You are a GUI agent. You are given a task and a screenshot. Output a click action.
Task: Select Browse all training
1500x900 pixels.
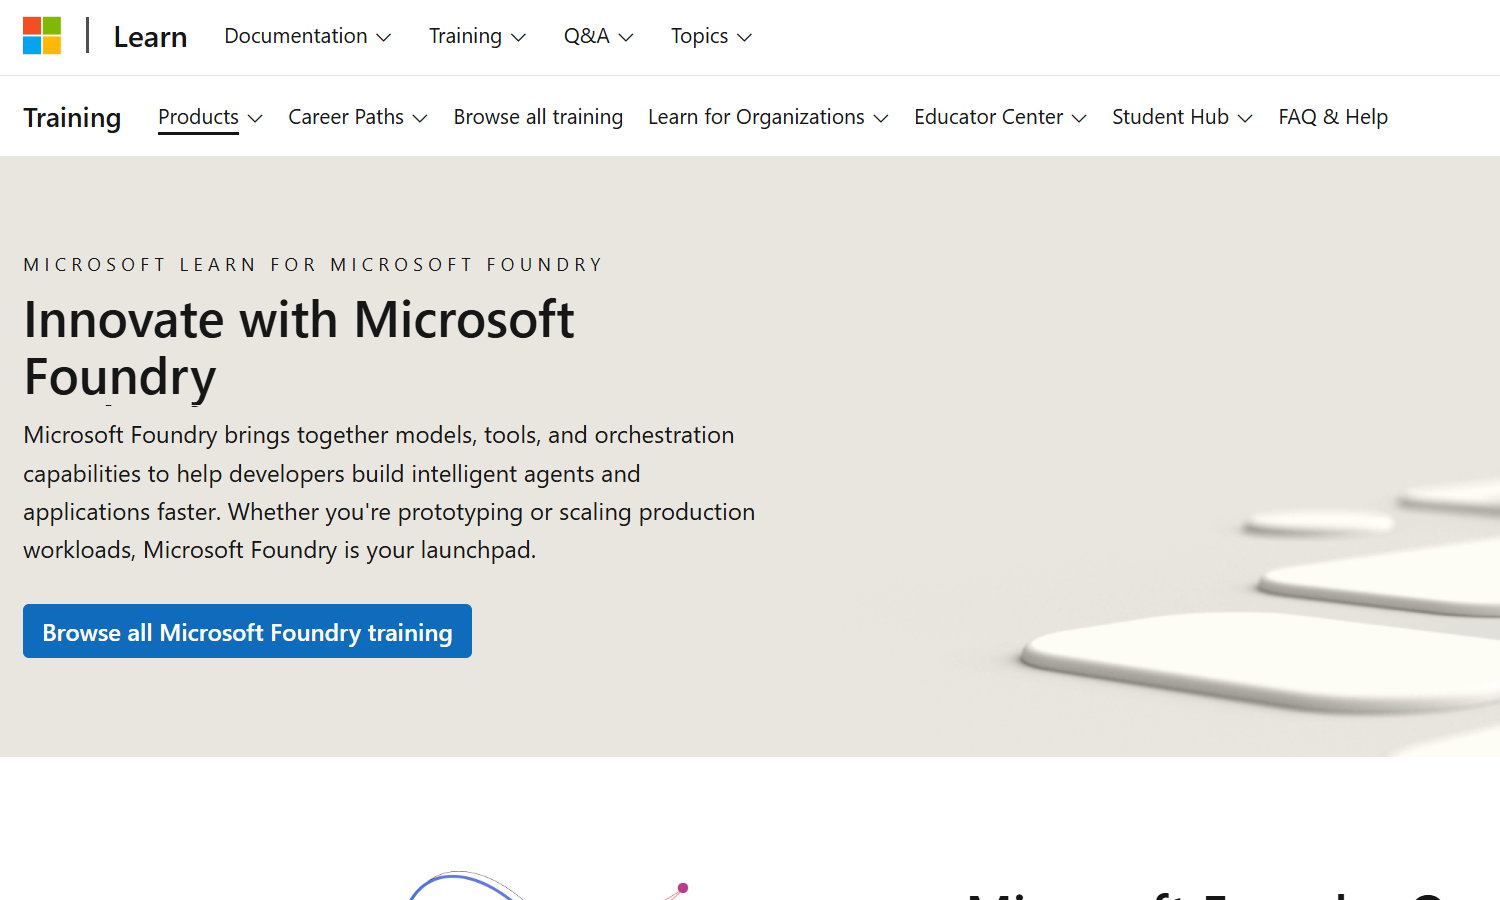pos(538,117)
